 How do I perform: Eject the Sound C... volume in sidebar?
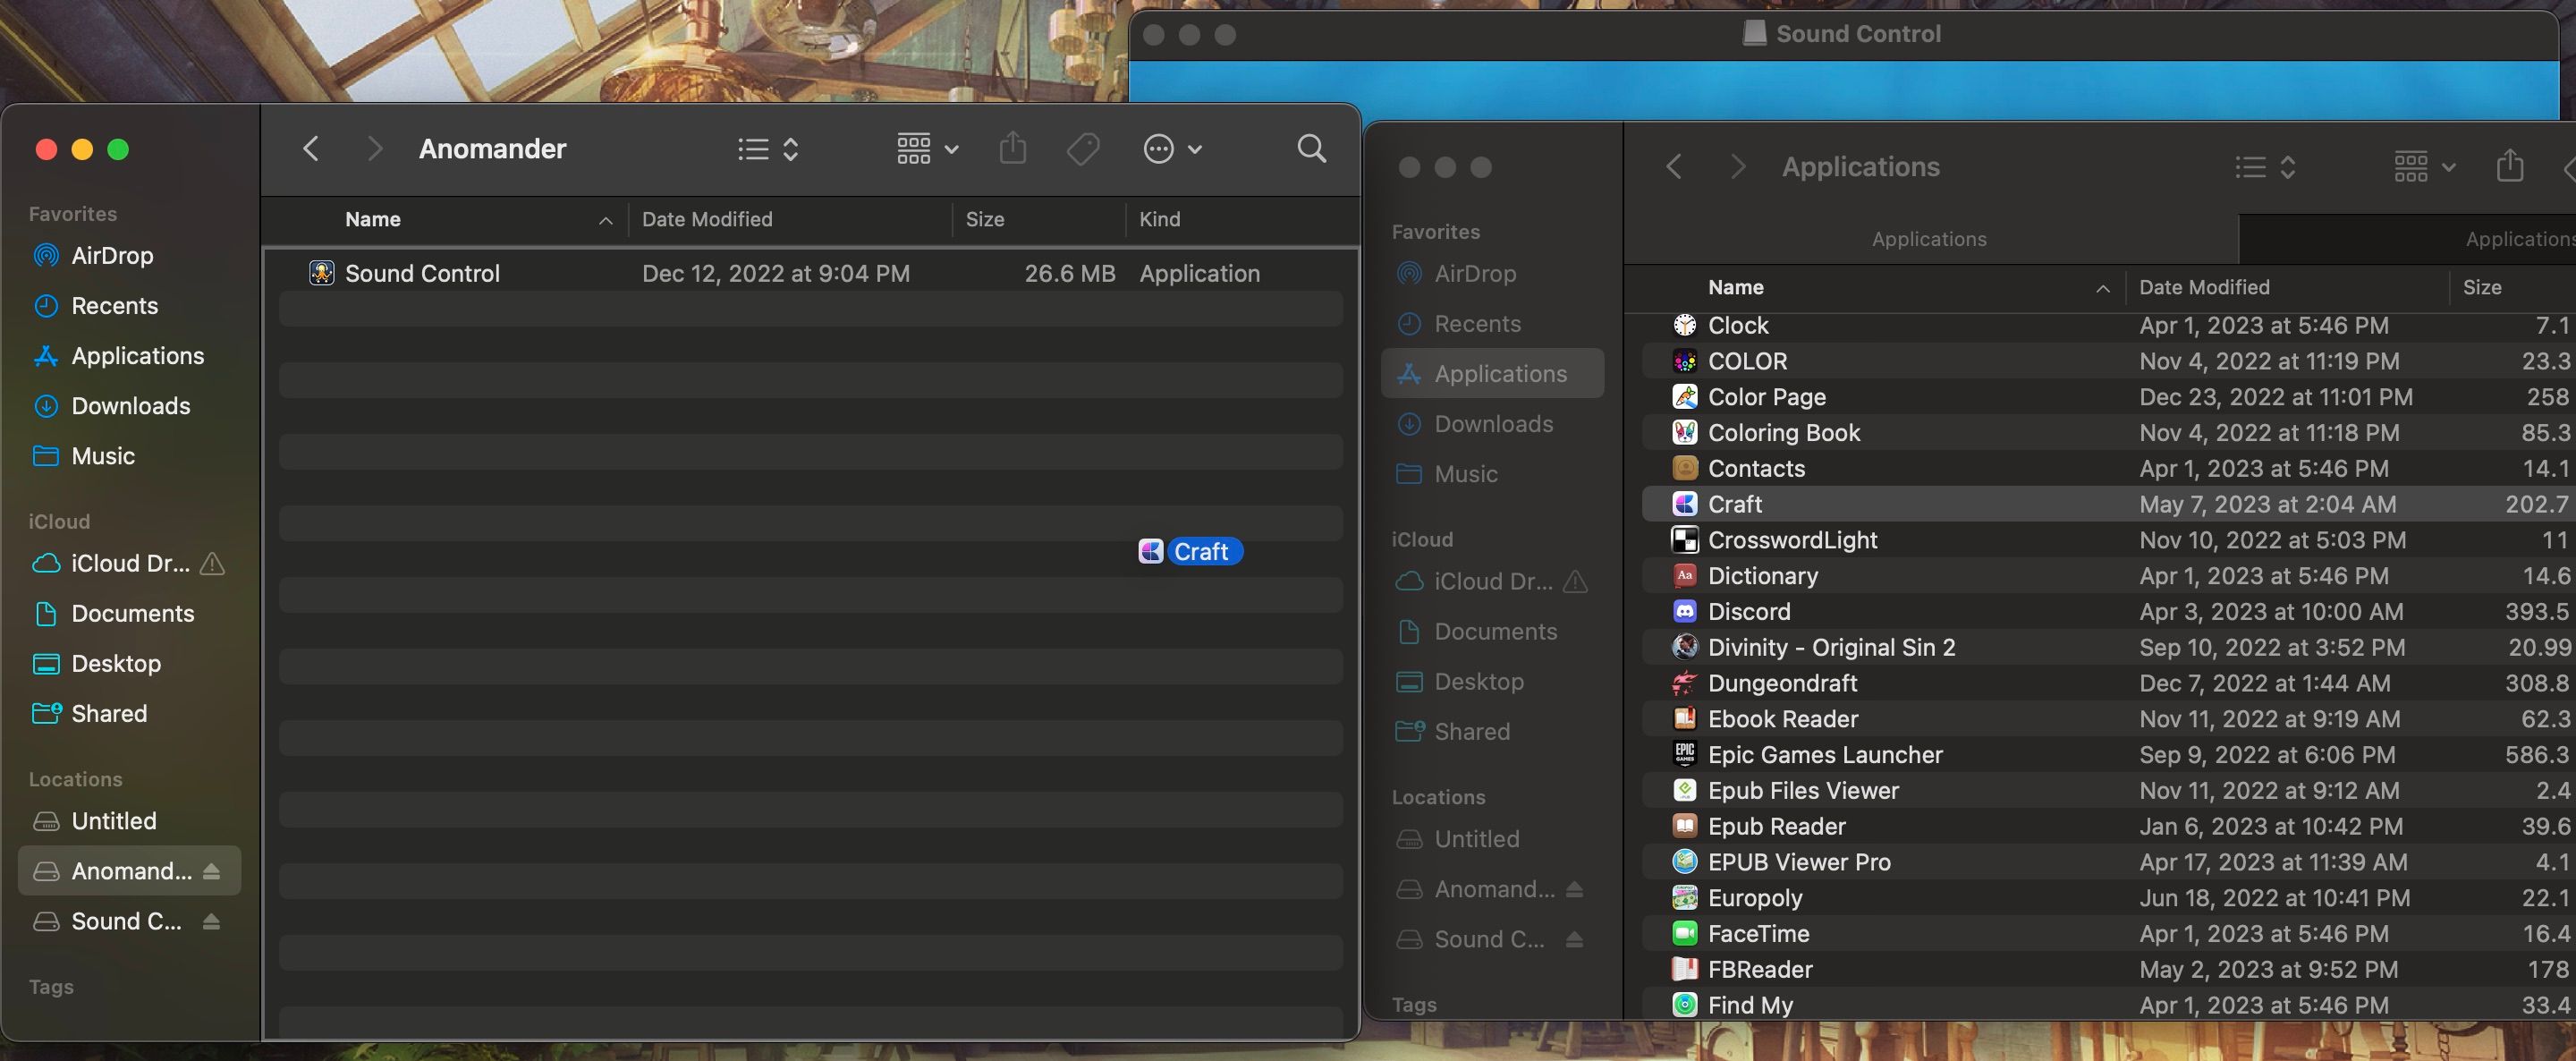click(x=211, y=921)
